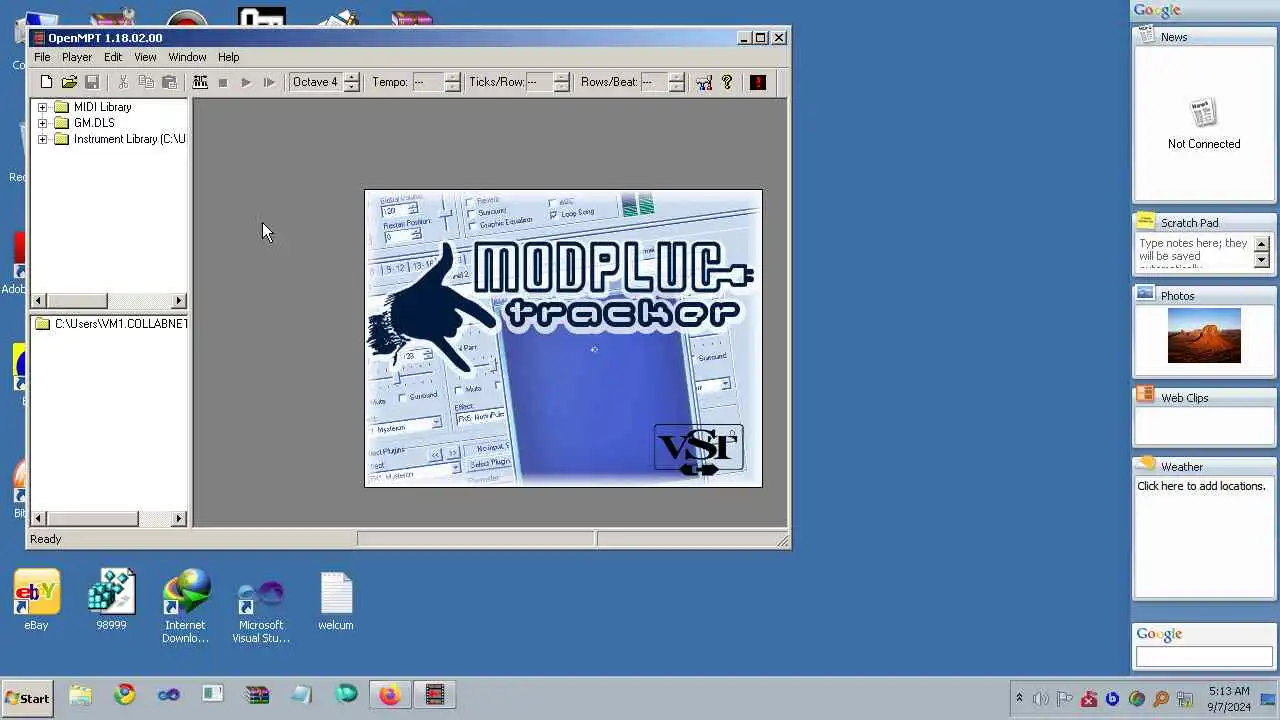Click the lower folder panel horizontal scrollbar thumb
This screenshot has width=1280, height=720.
(x=92, y=519)
